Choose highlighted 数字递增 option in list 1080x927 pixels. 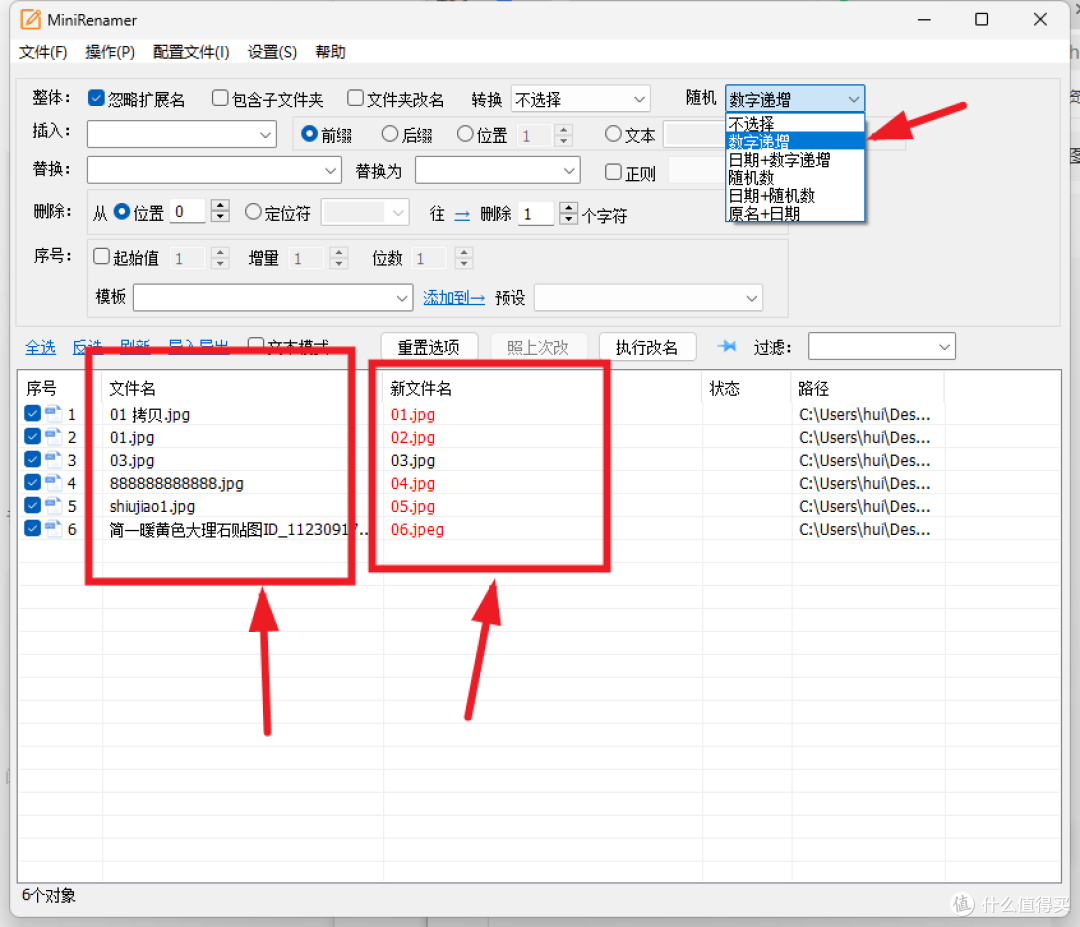(795, 142)
